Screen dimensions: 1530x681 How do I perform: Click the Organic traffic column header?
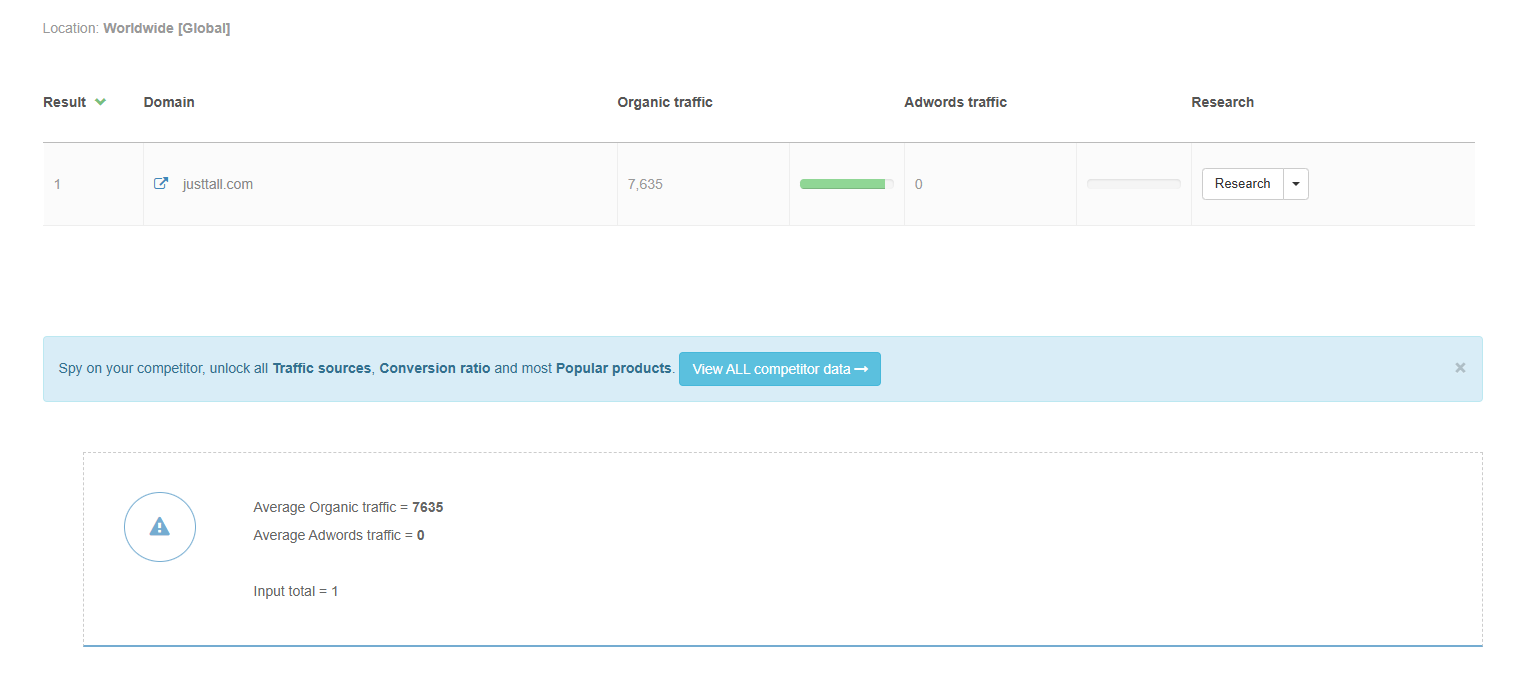click(x=665, y=102)
